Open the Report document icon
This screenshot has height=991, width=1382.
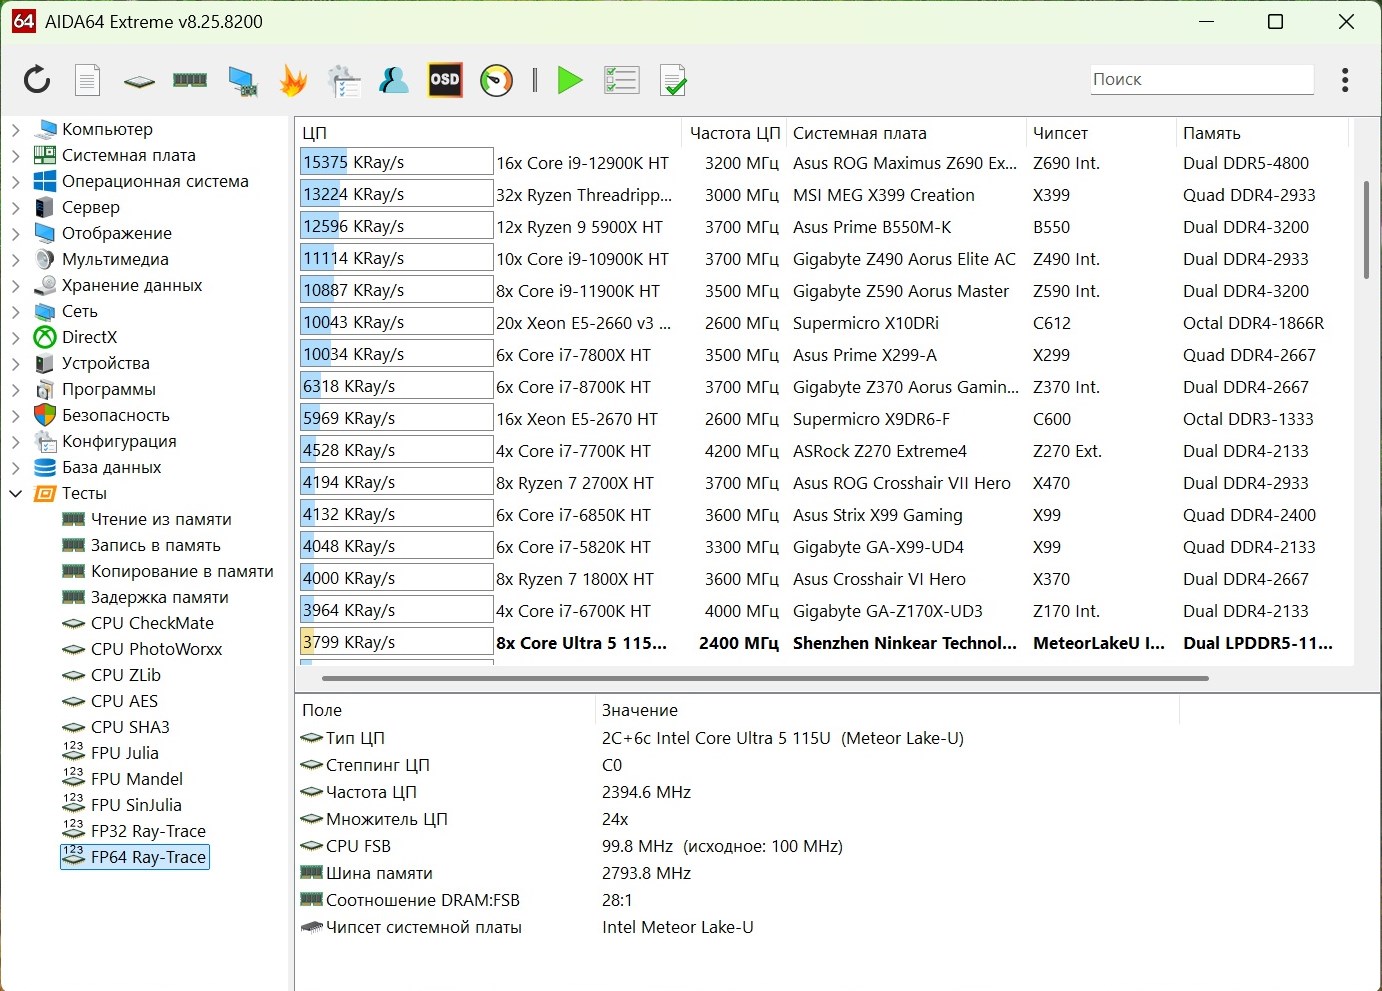pyautogui.click(x=88, y=80)
